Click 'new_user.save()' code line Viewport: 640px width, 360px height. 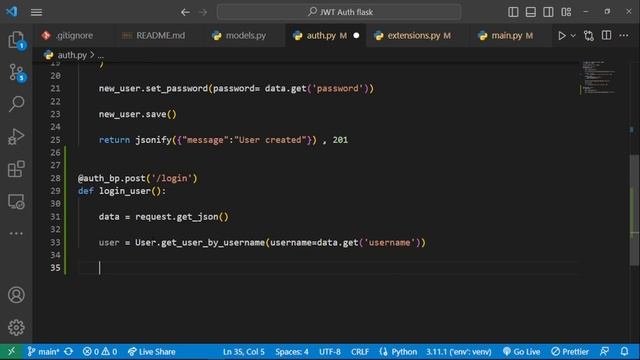coord(138,114)
